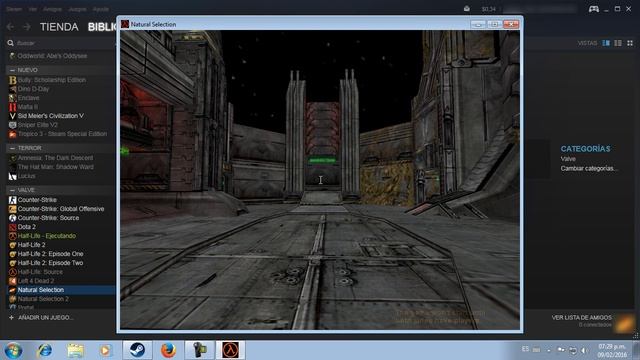Click the Left 4 Dead 2 icon
The height and width of the screenshot is (360, 640).
coord(13,281)
